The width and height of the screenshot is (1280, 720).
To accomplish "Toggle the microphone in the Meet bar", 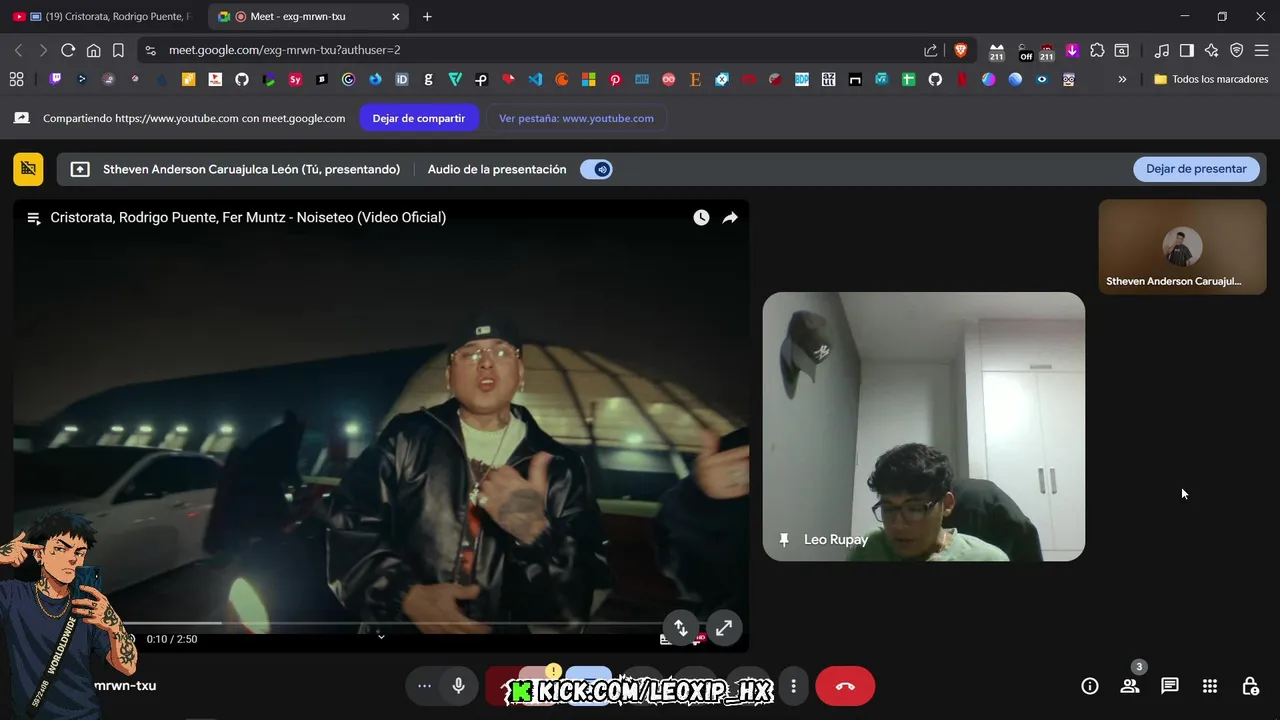I will click(458, 686).
